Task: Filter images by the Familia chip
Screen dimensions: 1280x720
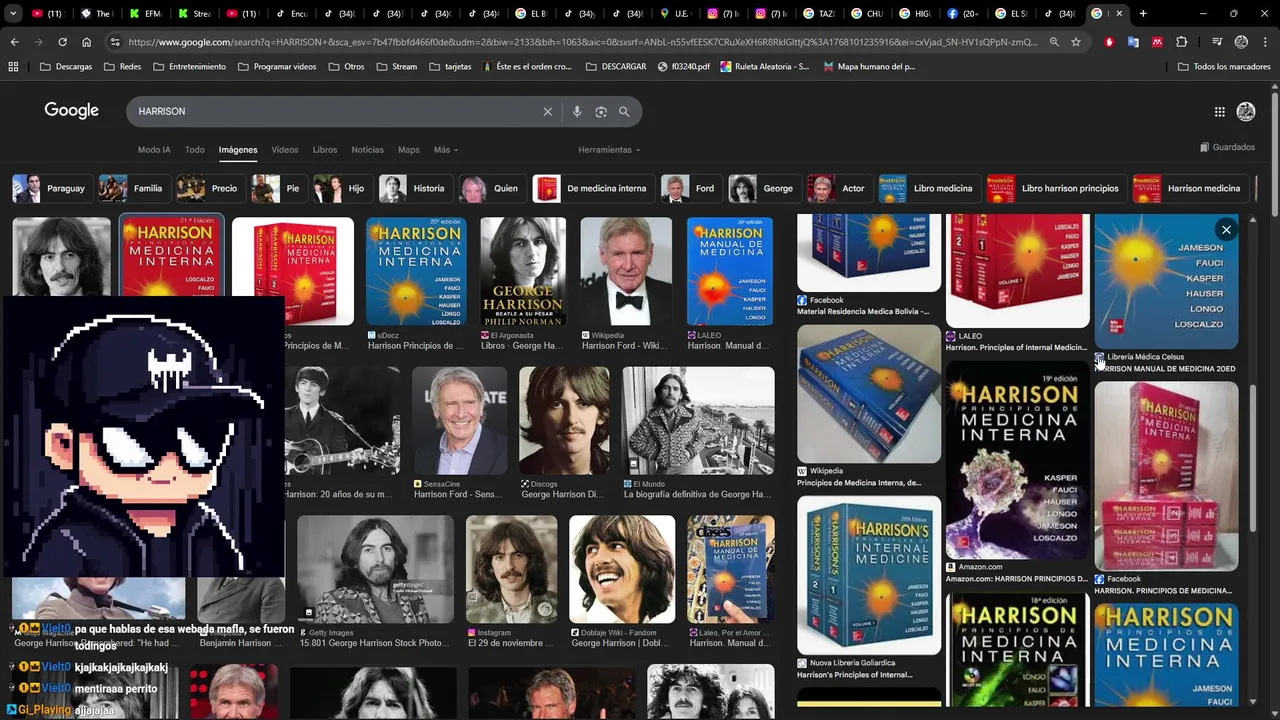Action: pyautogui.click(x=133, y=188)
